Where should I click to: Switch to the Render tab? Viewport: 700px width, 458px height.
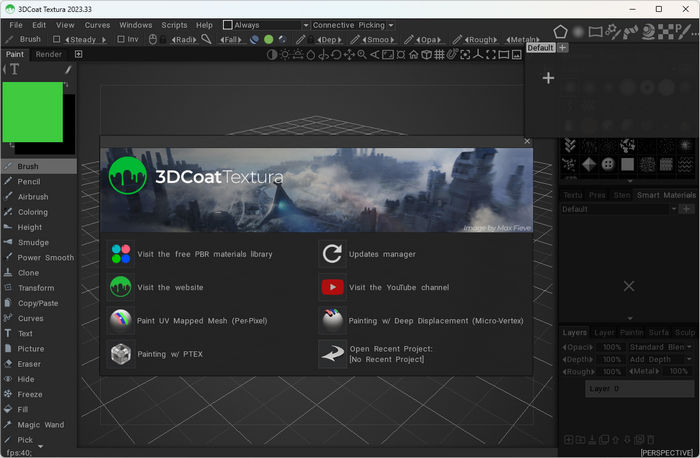point(49,54)
